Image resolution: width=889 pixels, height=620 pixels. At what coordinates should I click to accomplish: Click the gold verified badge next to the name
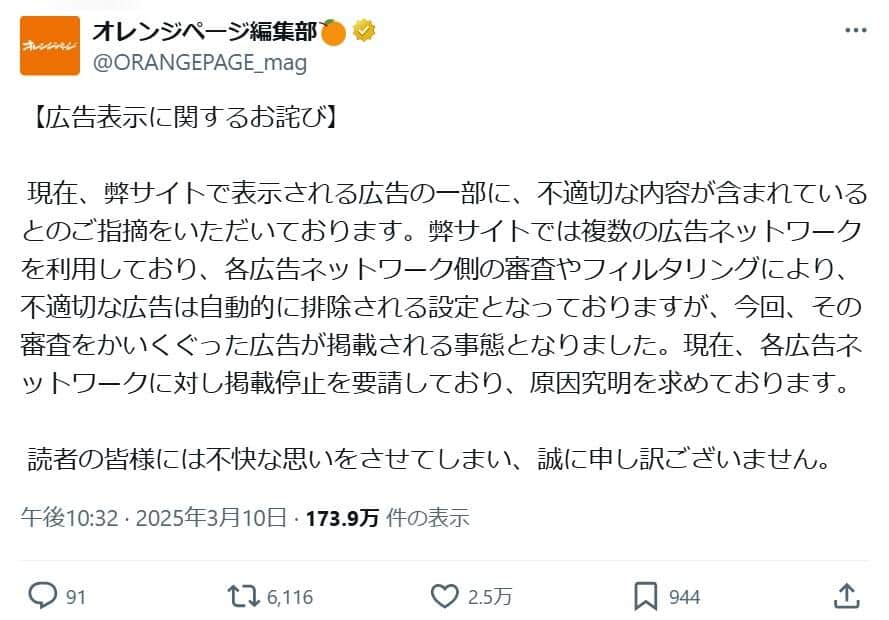[x=363, y=30]
